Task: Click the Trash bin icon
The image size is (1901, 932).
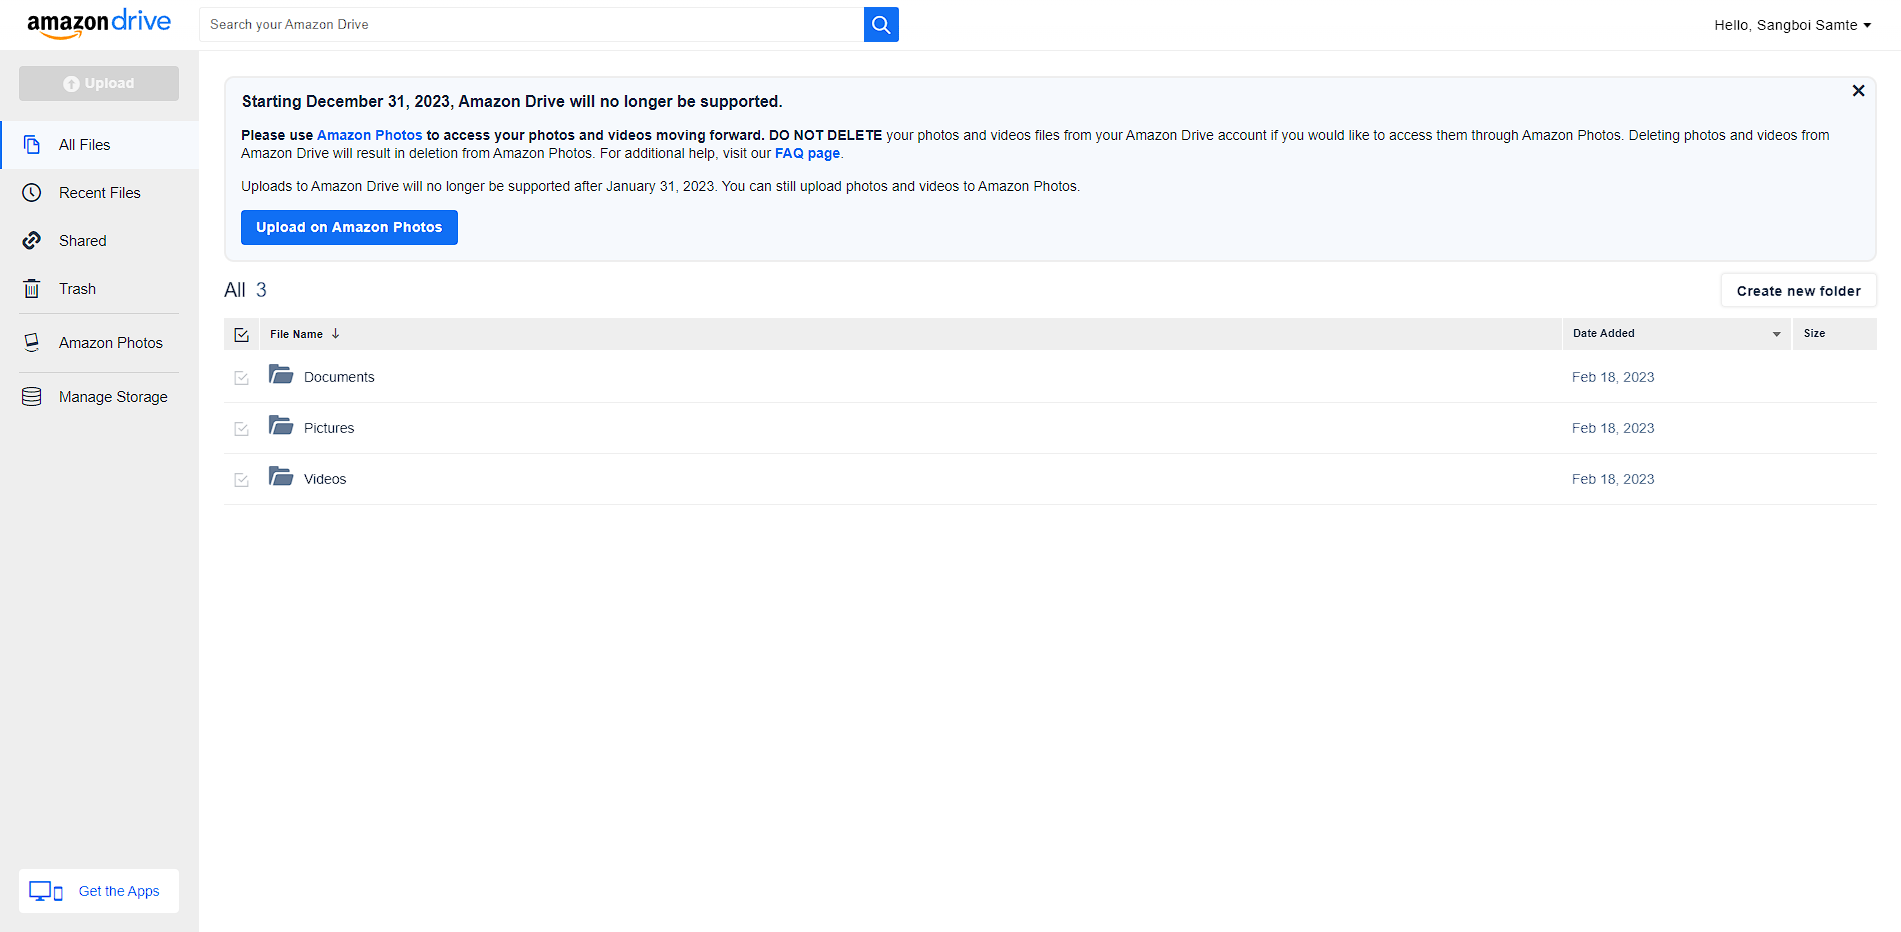Action: 32,289
